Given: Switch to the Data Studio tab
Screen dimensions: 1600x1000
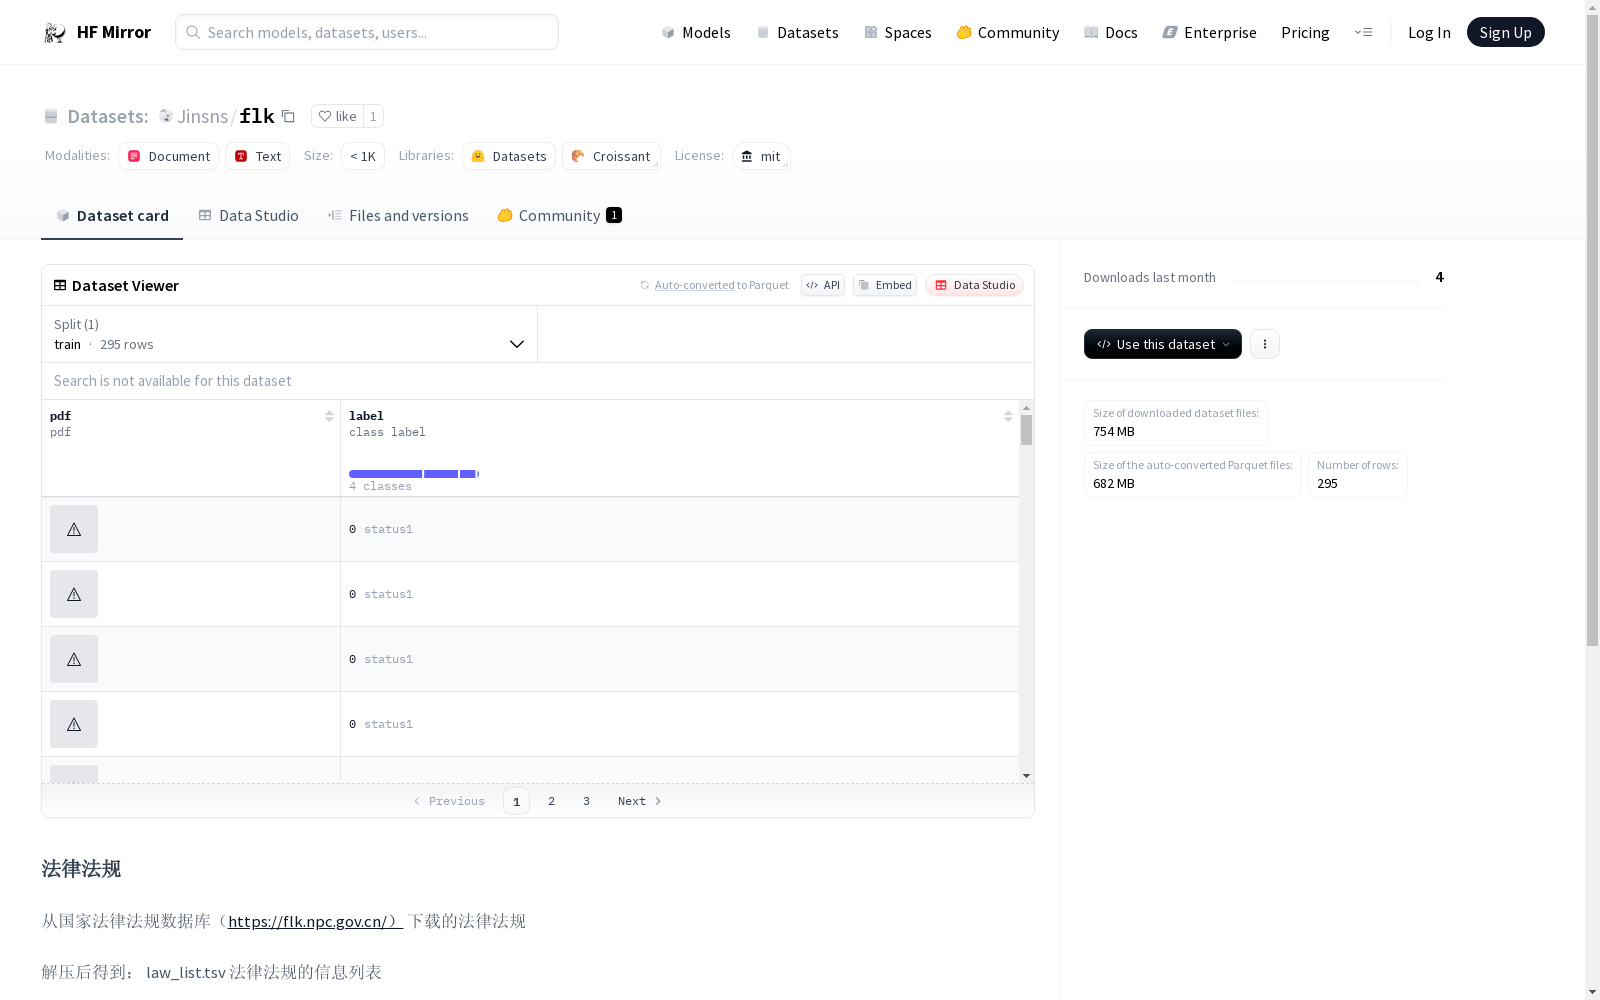Looking at the screenshot, I should pos(249,215).
